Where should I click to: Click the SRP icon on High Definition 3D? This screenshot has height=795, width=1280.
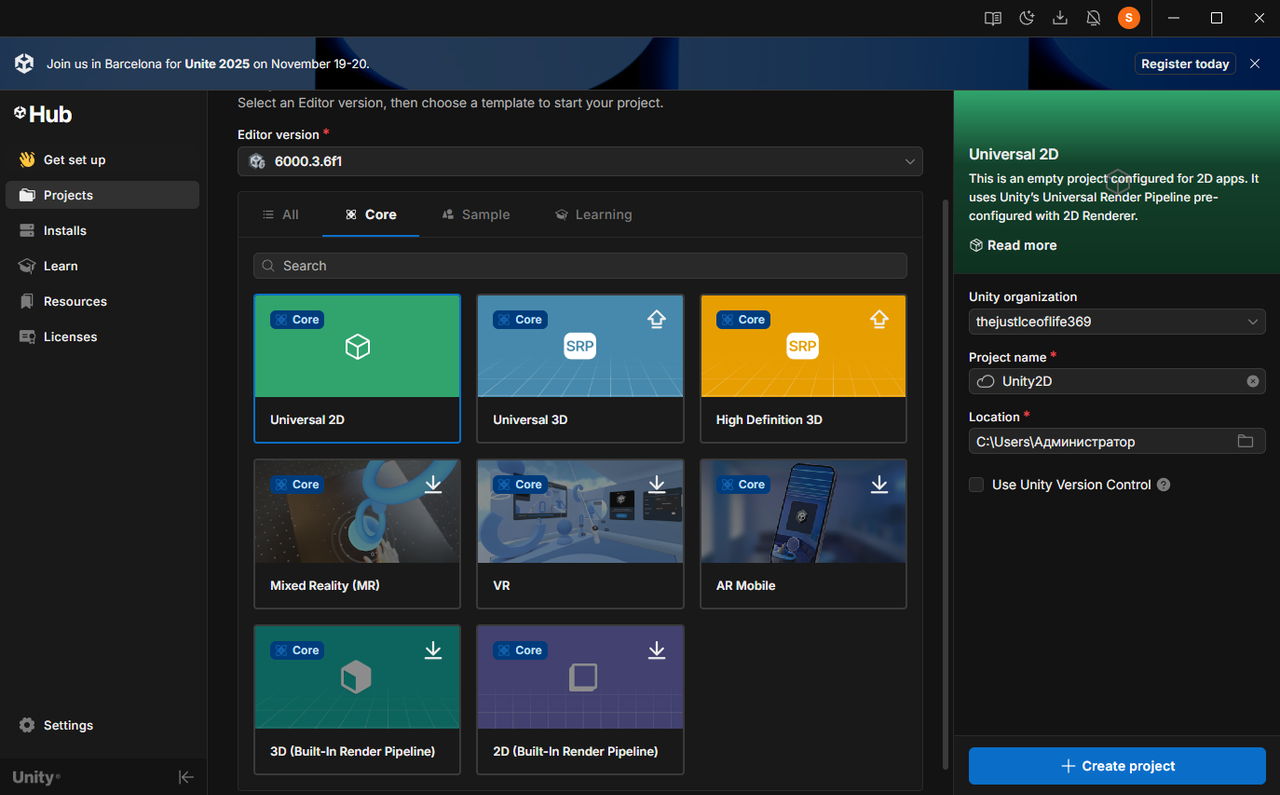coord(803,346)
